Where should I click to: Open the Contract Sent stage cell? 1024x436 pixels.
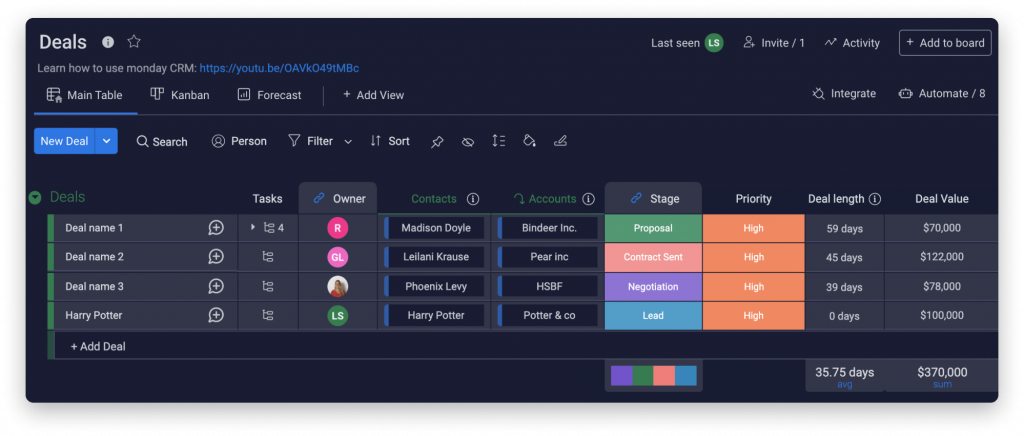coord(654,257)
